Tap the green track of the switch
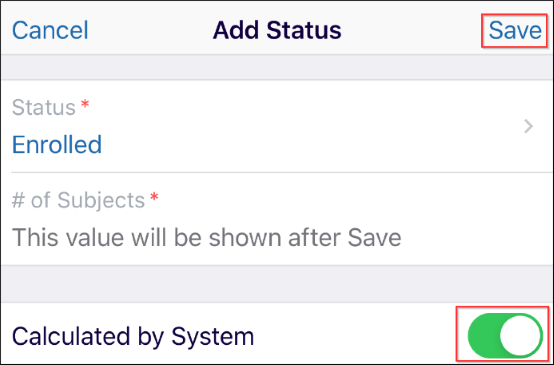The width and height of the screenshot is (554, 365). click(x=483, y=336)
